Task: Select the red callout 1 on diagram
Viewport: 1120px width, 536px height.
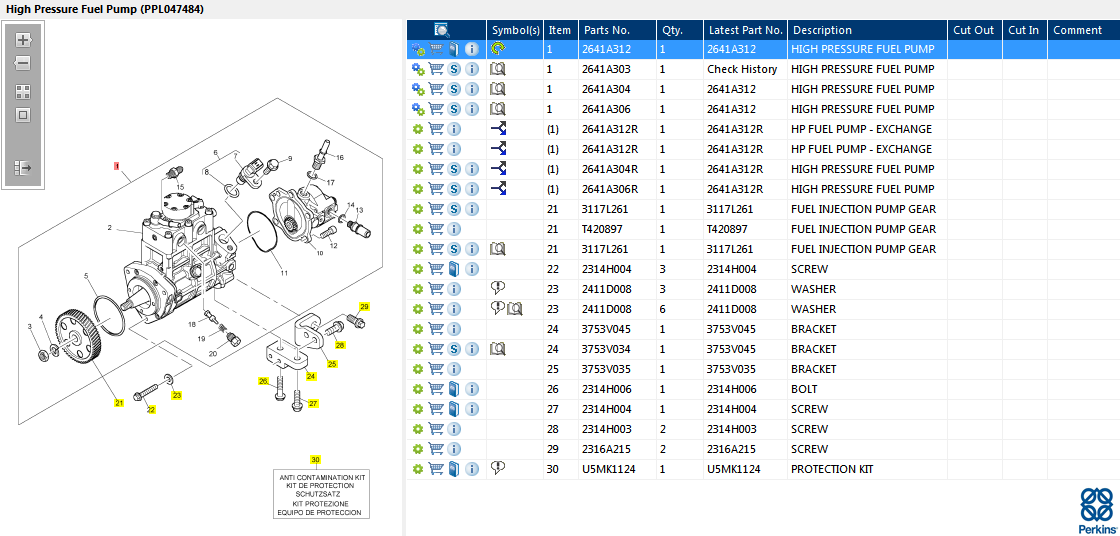Action: [118, 166]
